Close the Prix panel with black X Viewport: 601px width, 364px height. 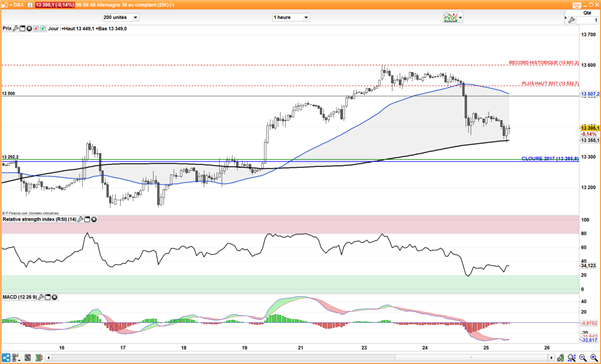coord(29,28)
